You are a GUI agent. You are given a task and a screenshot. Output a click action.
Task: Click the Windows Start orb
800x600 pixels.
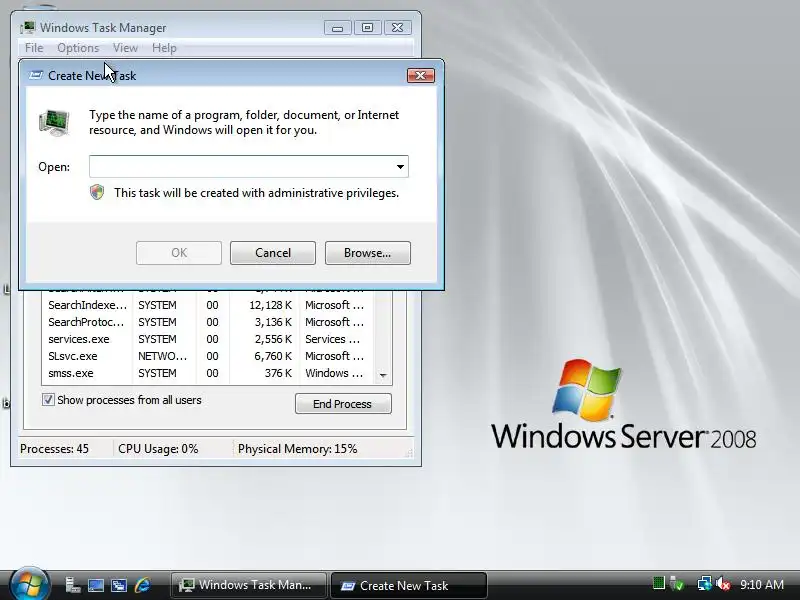tap(30, 584)
